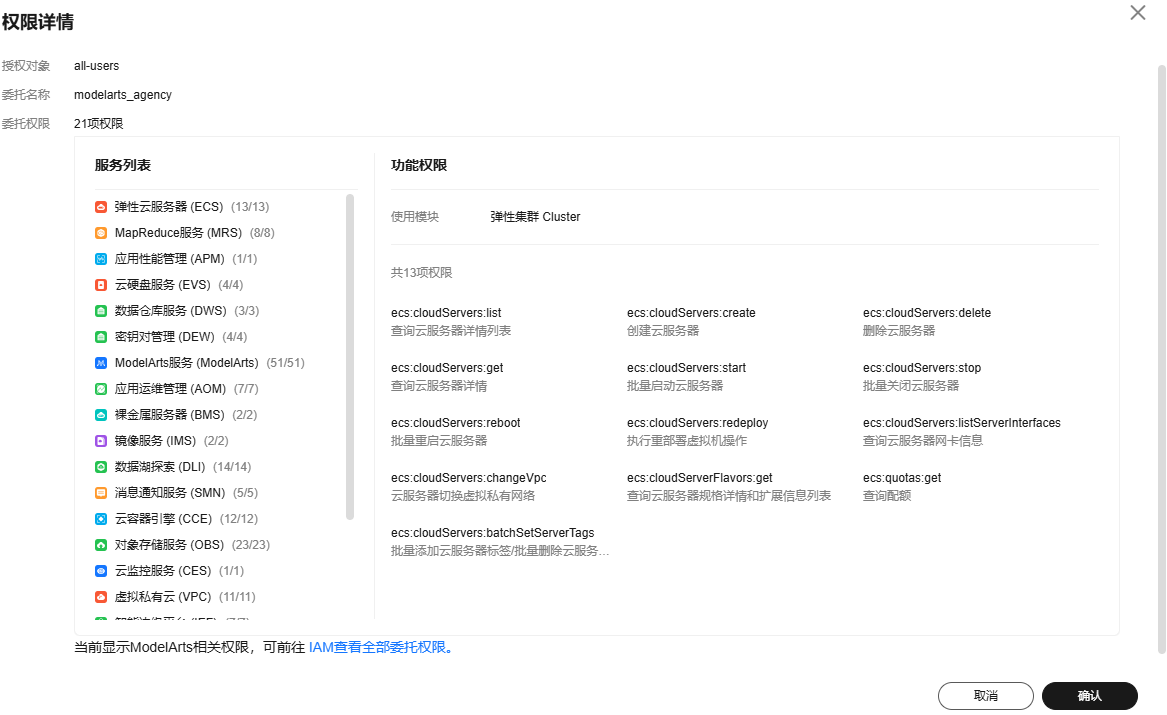Click the ecs:quotas:get permission
Viewport: 1167px width, 715px height.
click(902, 478)
